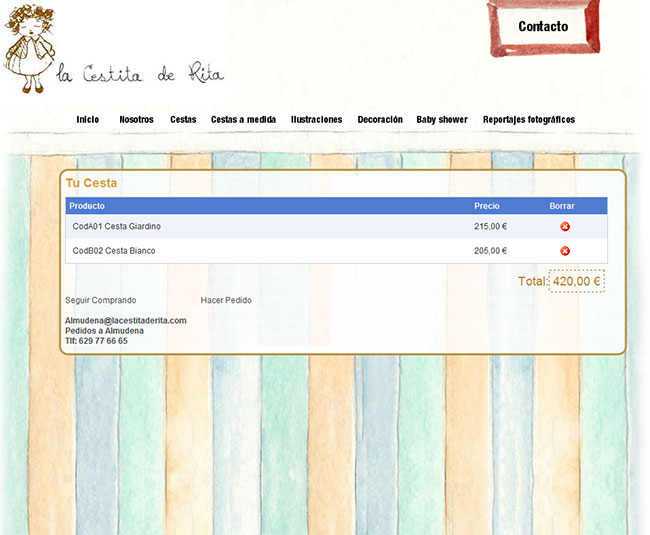
Task: Open the Nosotros menu item
Action: (136, 120)
